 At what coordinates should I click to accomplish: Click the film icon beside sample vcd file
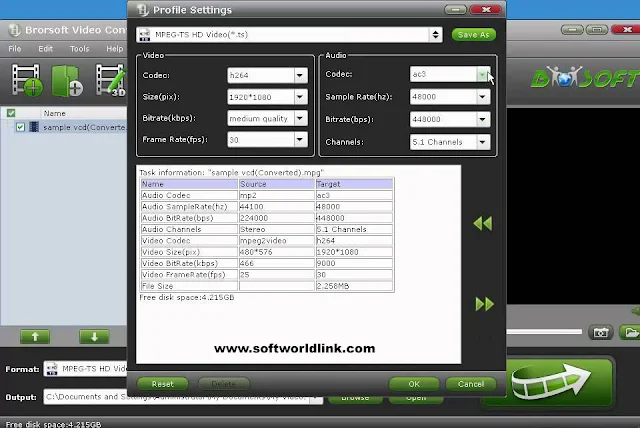[x=34, y=127]
